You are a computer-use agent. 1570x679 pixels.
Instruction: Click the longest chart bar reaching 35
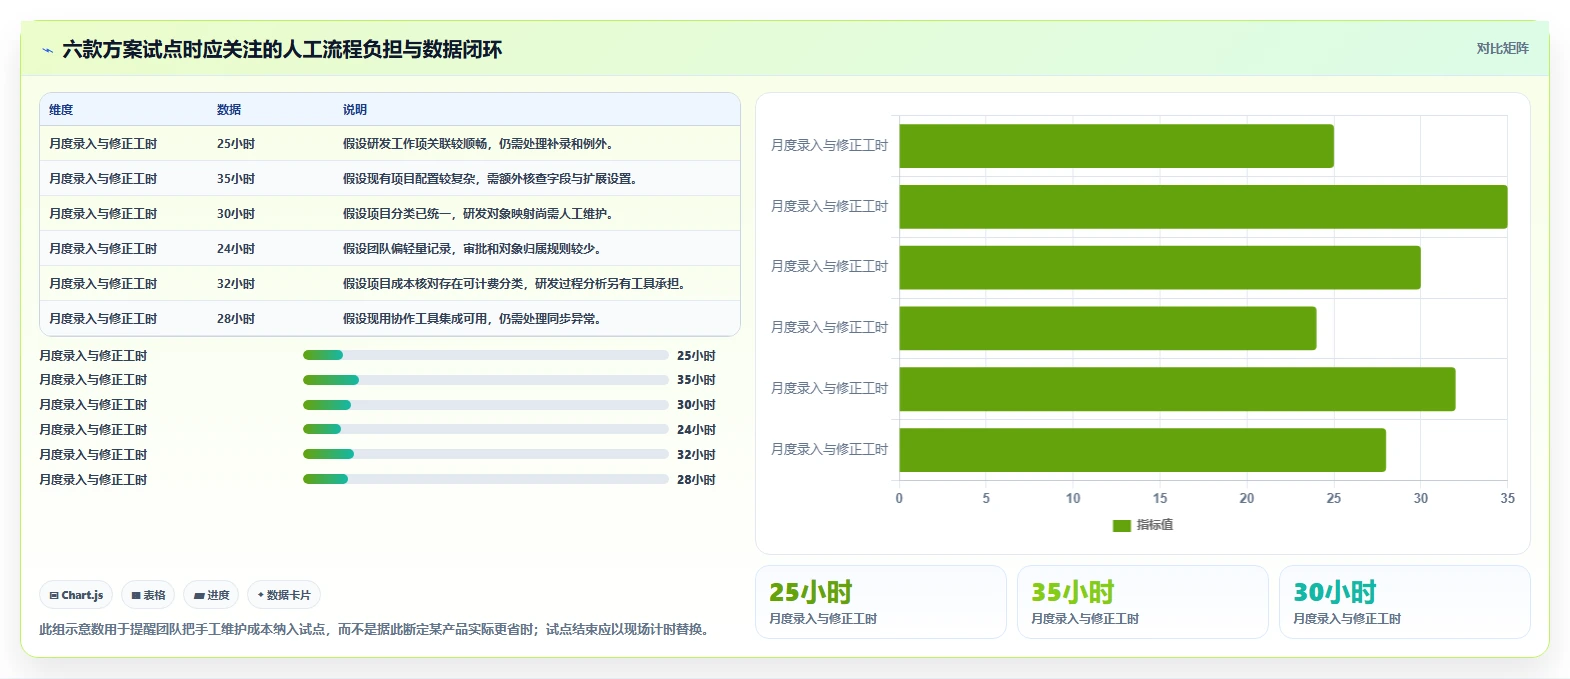click(x=1203, y=207)
